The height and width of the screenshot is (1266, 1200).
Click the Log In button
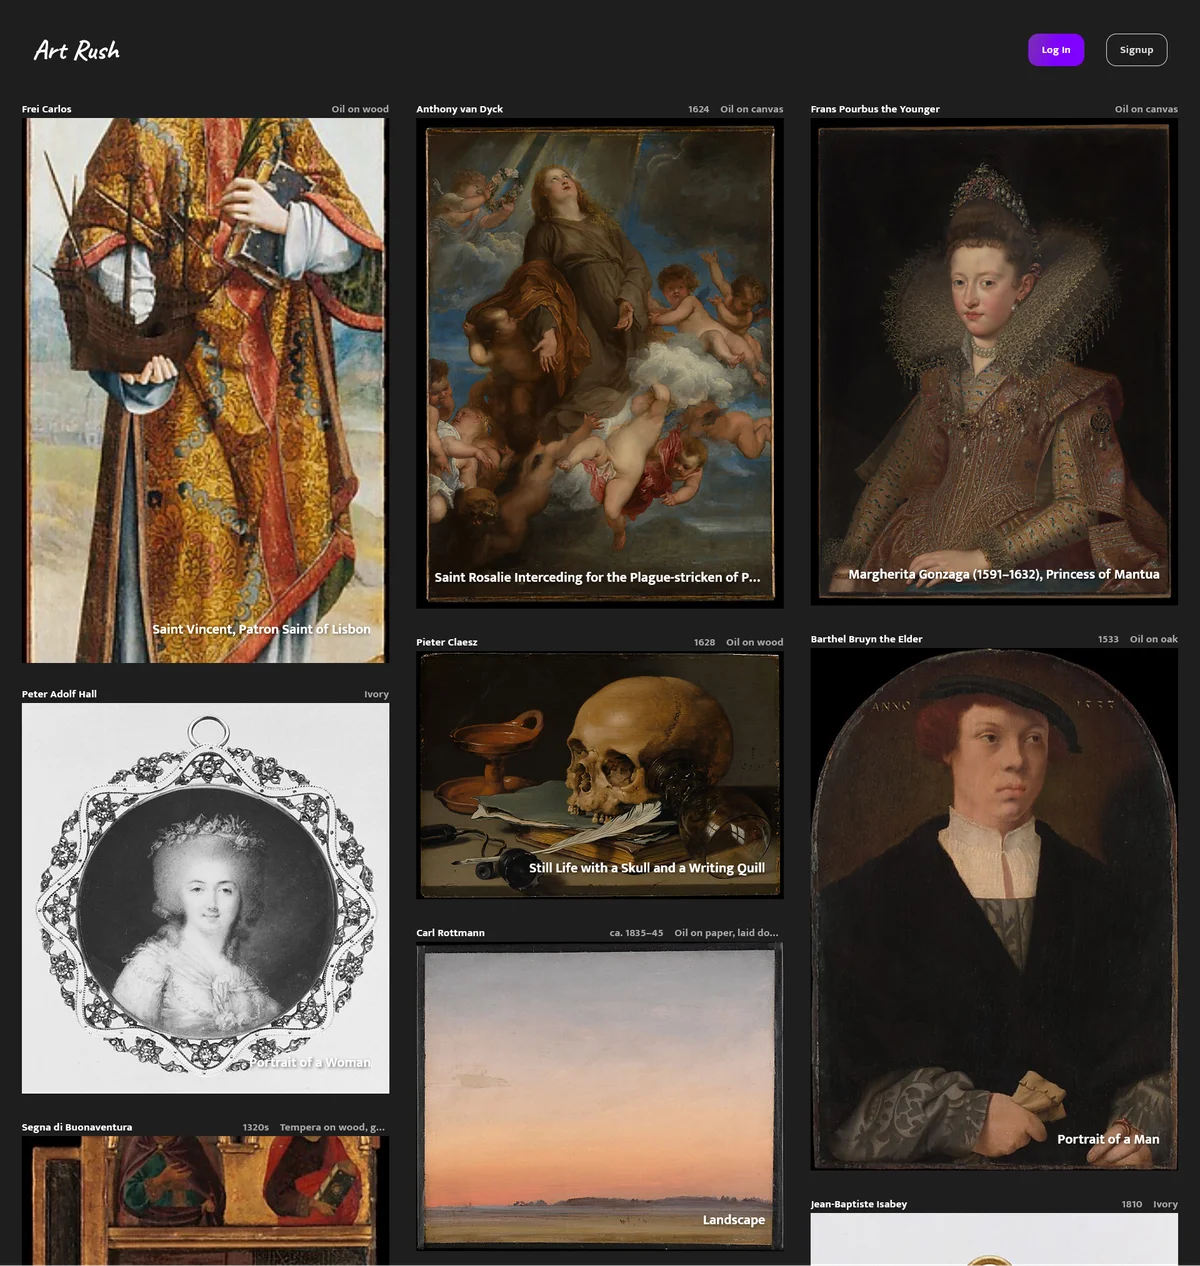[1056, 50]
